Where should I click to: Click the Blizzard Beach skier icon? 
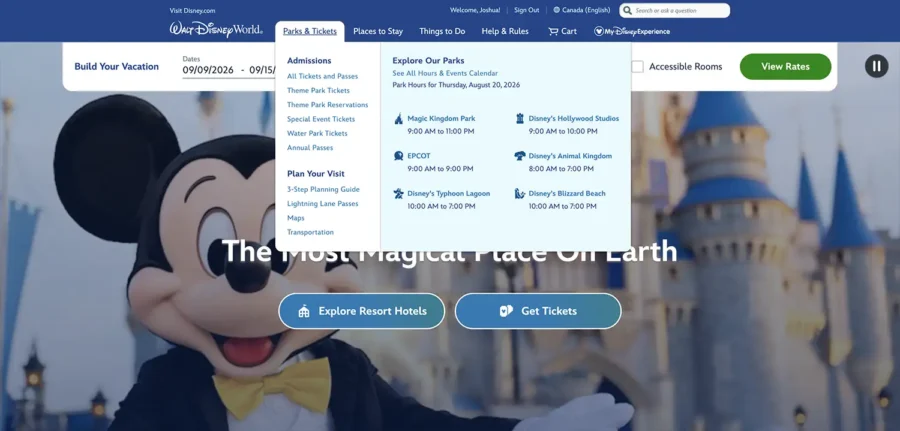coord(519,193)
